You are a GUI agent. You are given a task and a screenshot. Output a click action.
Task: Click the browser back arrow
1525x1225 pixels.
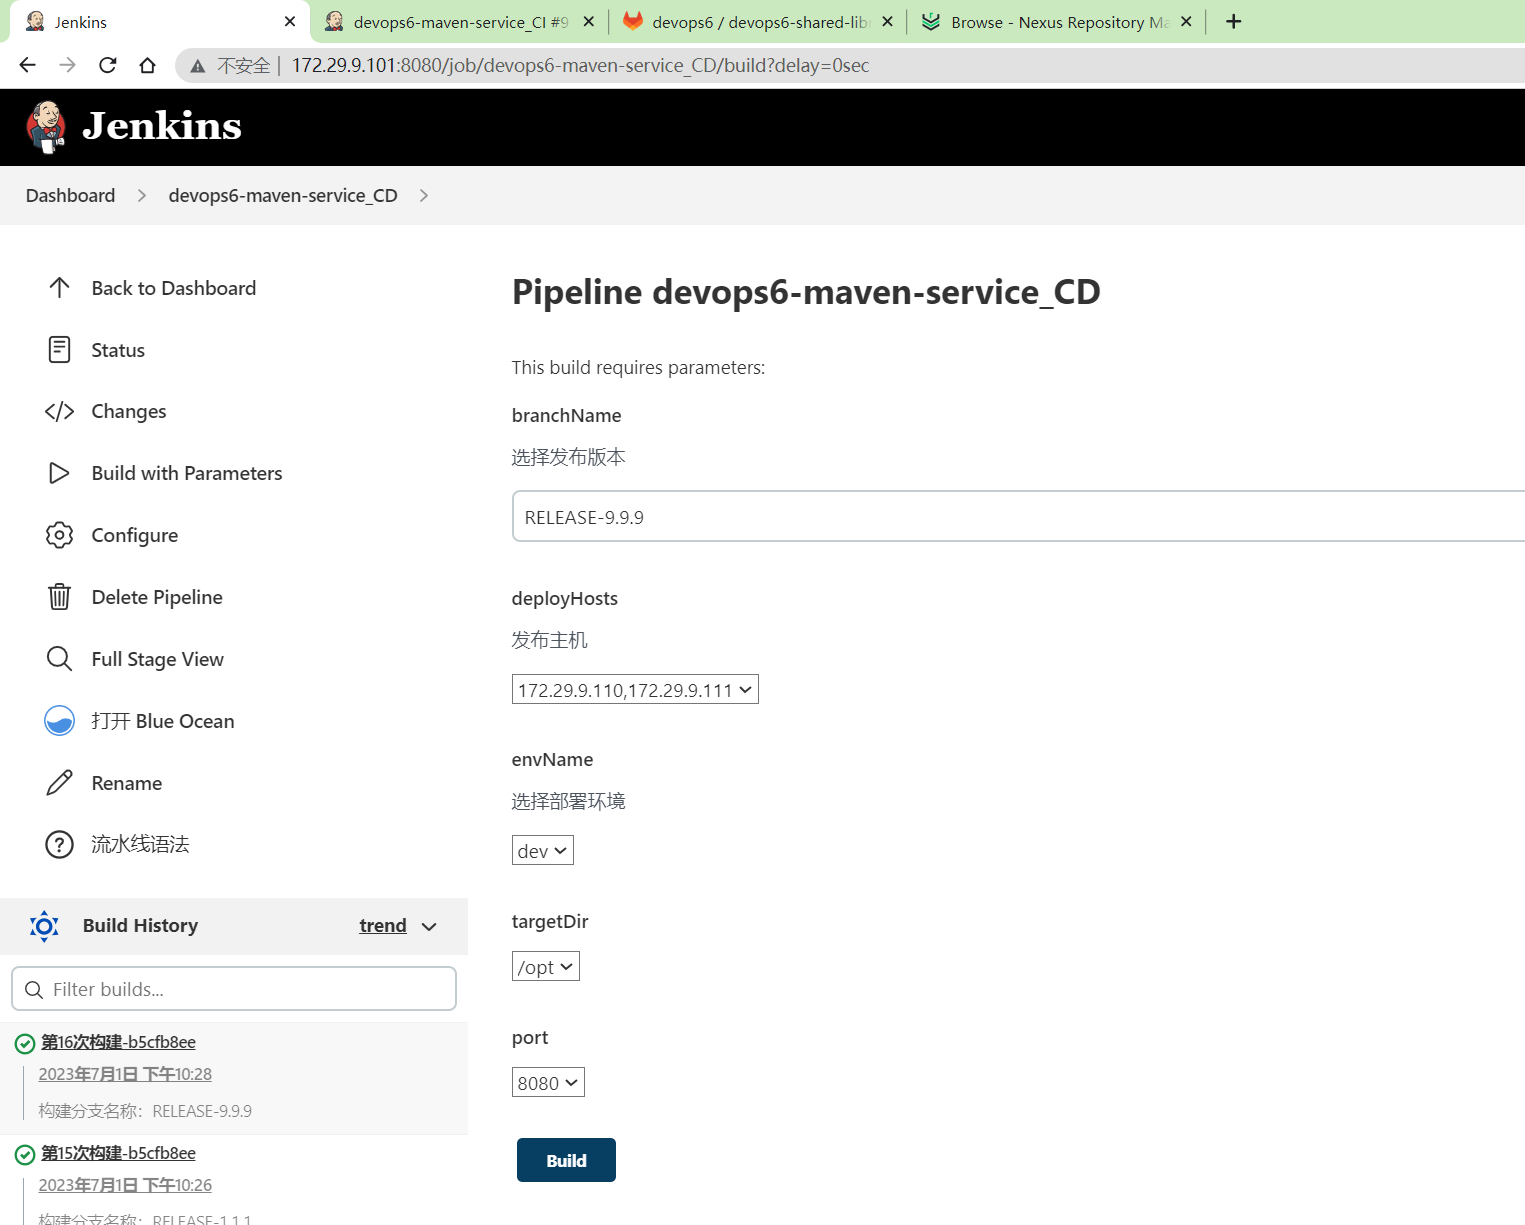click(27, 65)
